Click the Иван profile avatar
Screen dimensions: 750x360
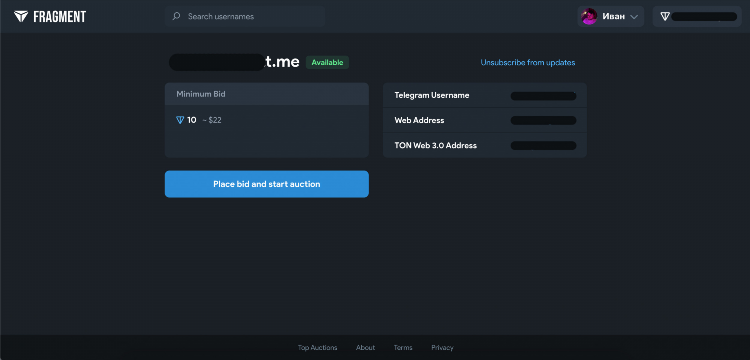[589, 17]
